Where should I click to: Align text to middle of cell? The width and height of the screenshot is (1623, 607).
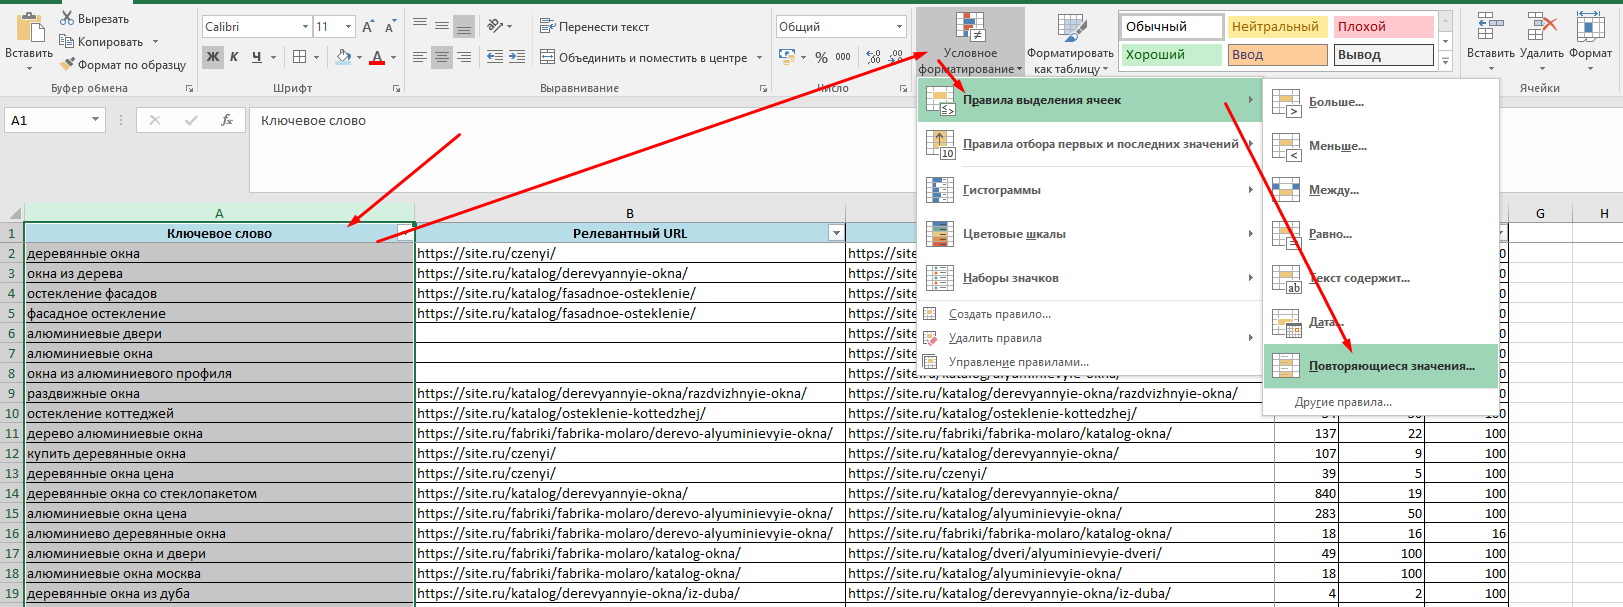coord(442,26)
